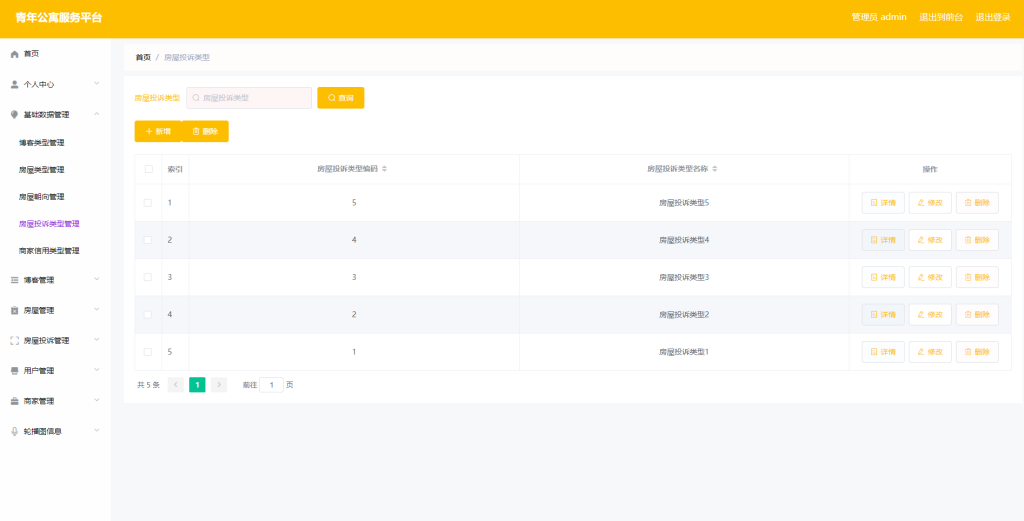Expand the 房屋管理 menu chevron

coord(97,309)
